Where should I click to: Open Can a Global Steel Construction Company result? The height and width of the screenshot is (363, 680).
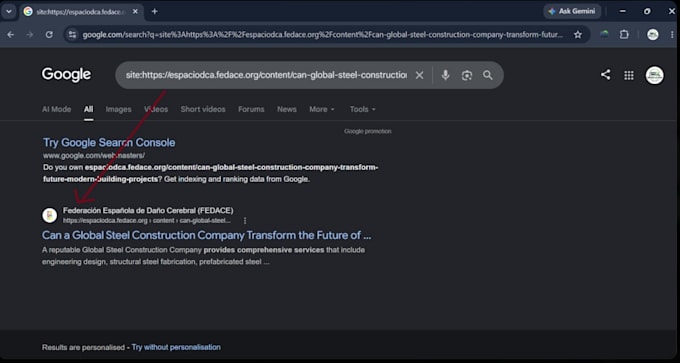pos(206,235)
